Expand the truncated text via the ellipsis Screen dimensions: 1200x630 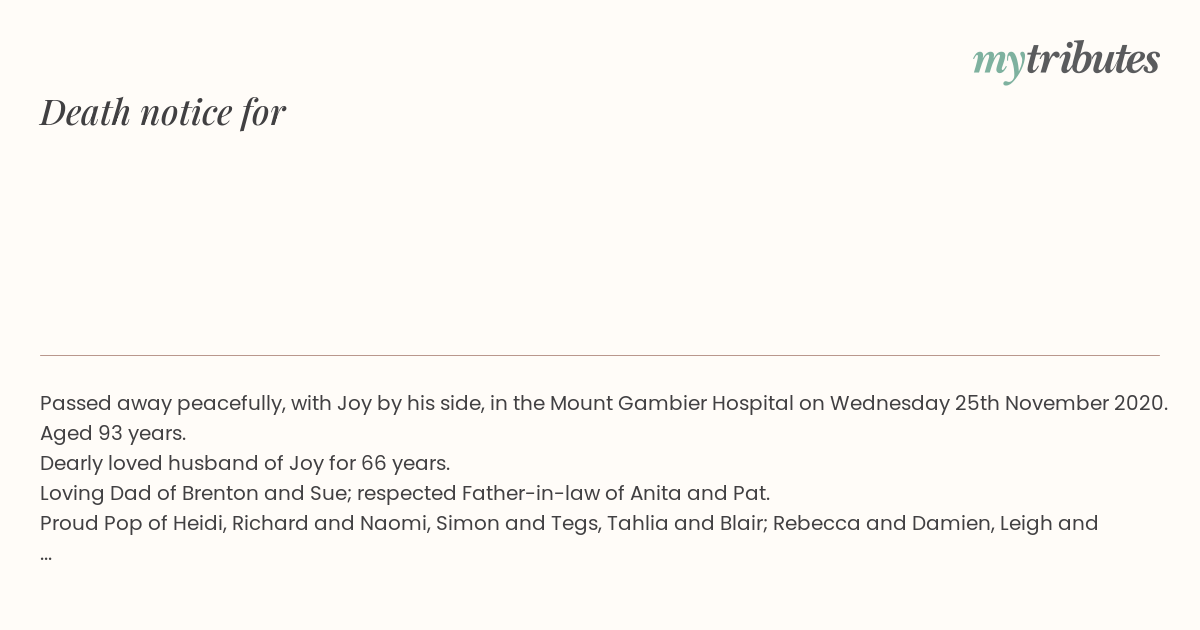[46, 553]
